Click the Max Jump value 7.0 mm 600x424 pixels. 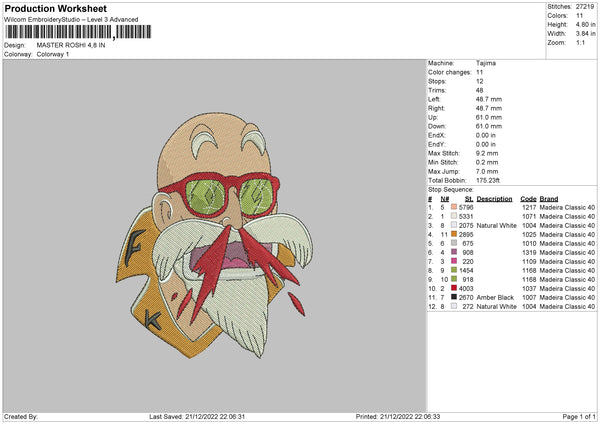pos(487,171)
